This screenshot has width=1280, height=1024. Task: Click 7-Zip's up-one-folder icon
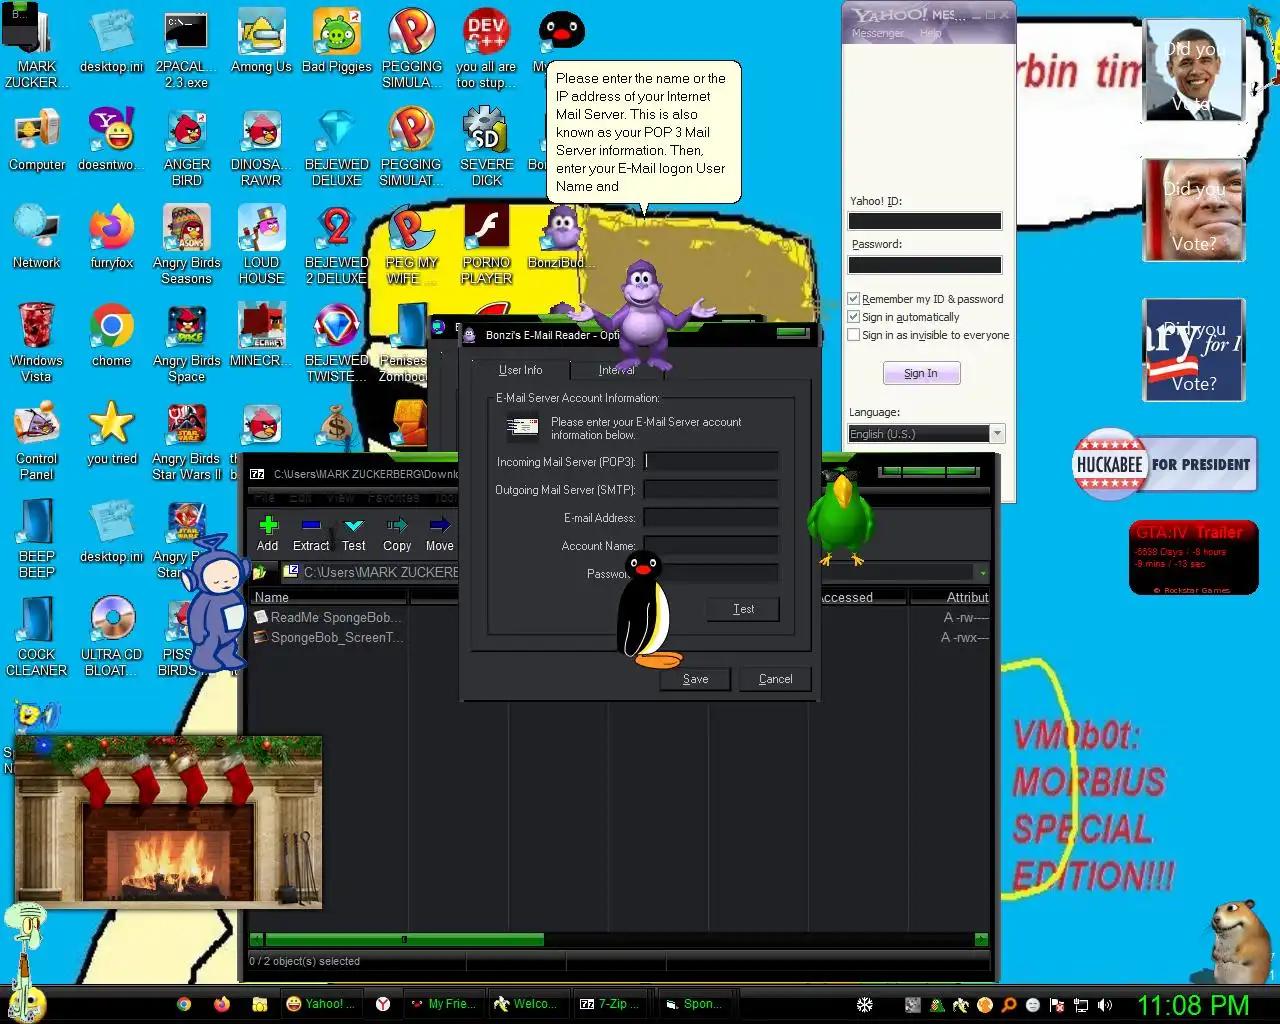coord(260,572)
